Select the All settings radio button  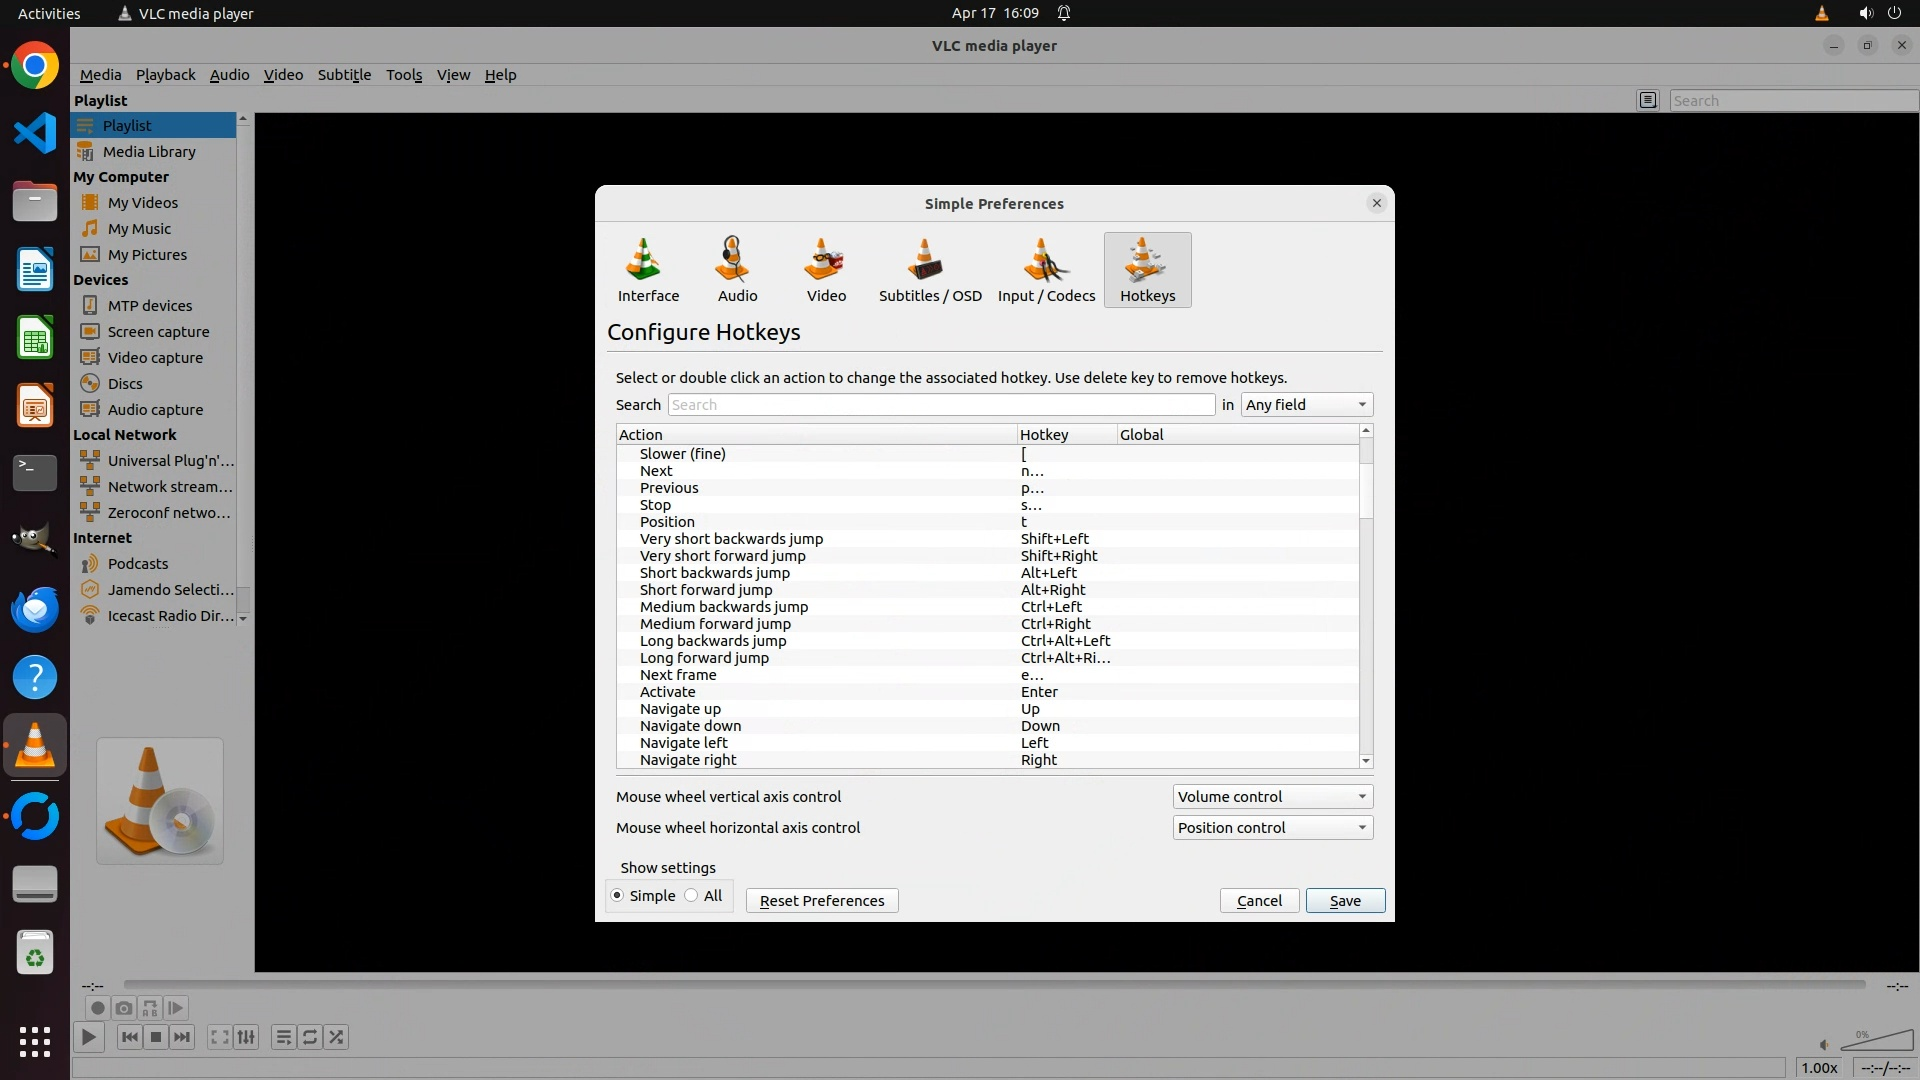click(x=691, y=895)
